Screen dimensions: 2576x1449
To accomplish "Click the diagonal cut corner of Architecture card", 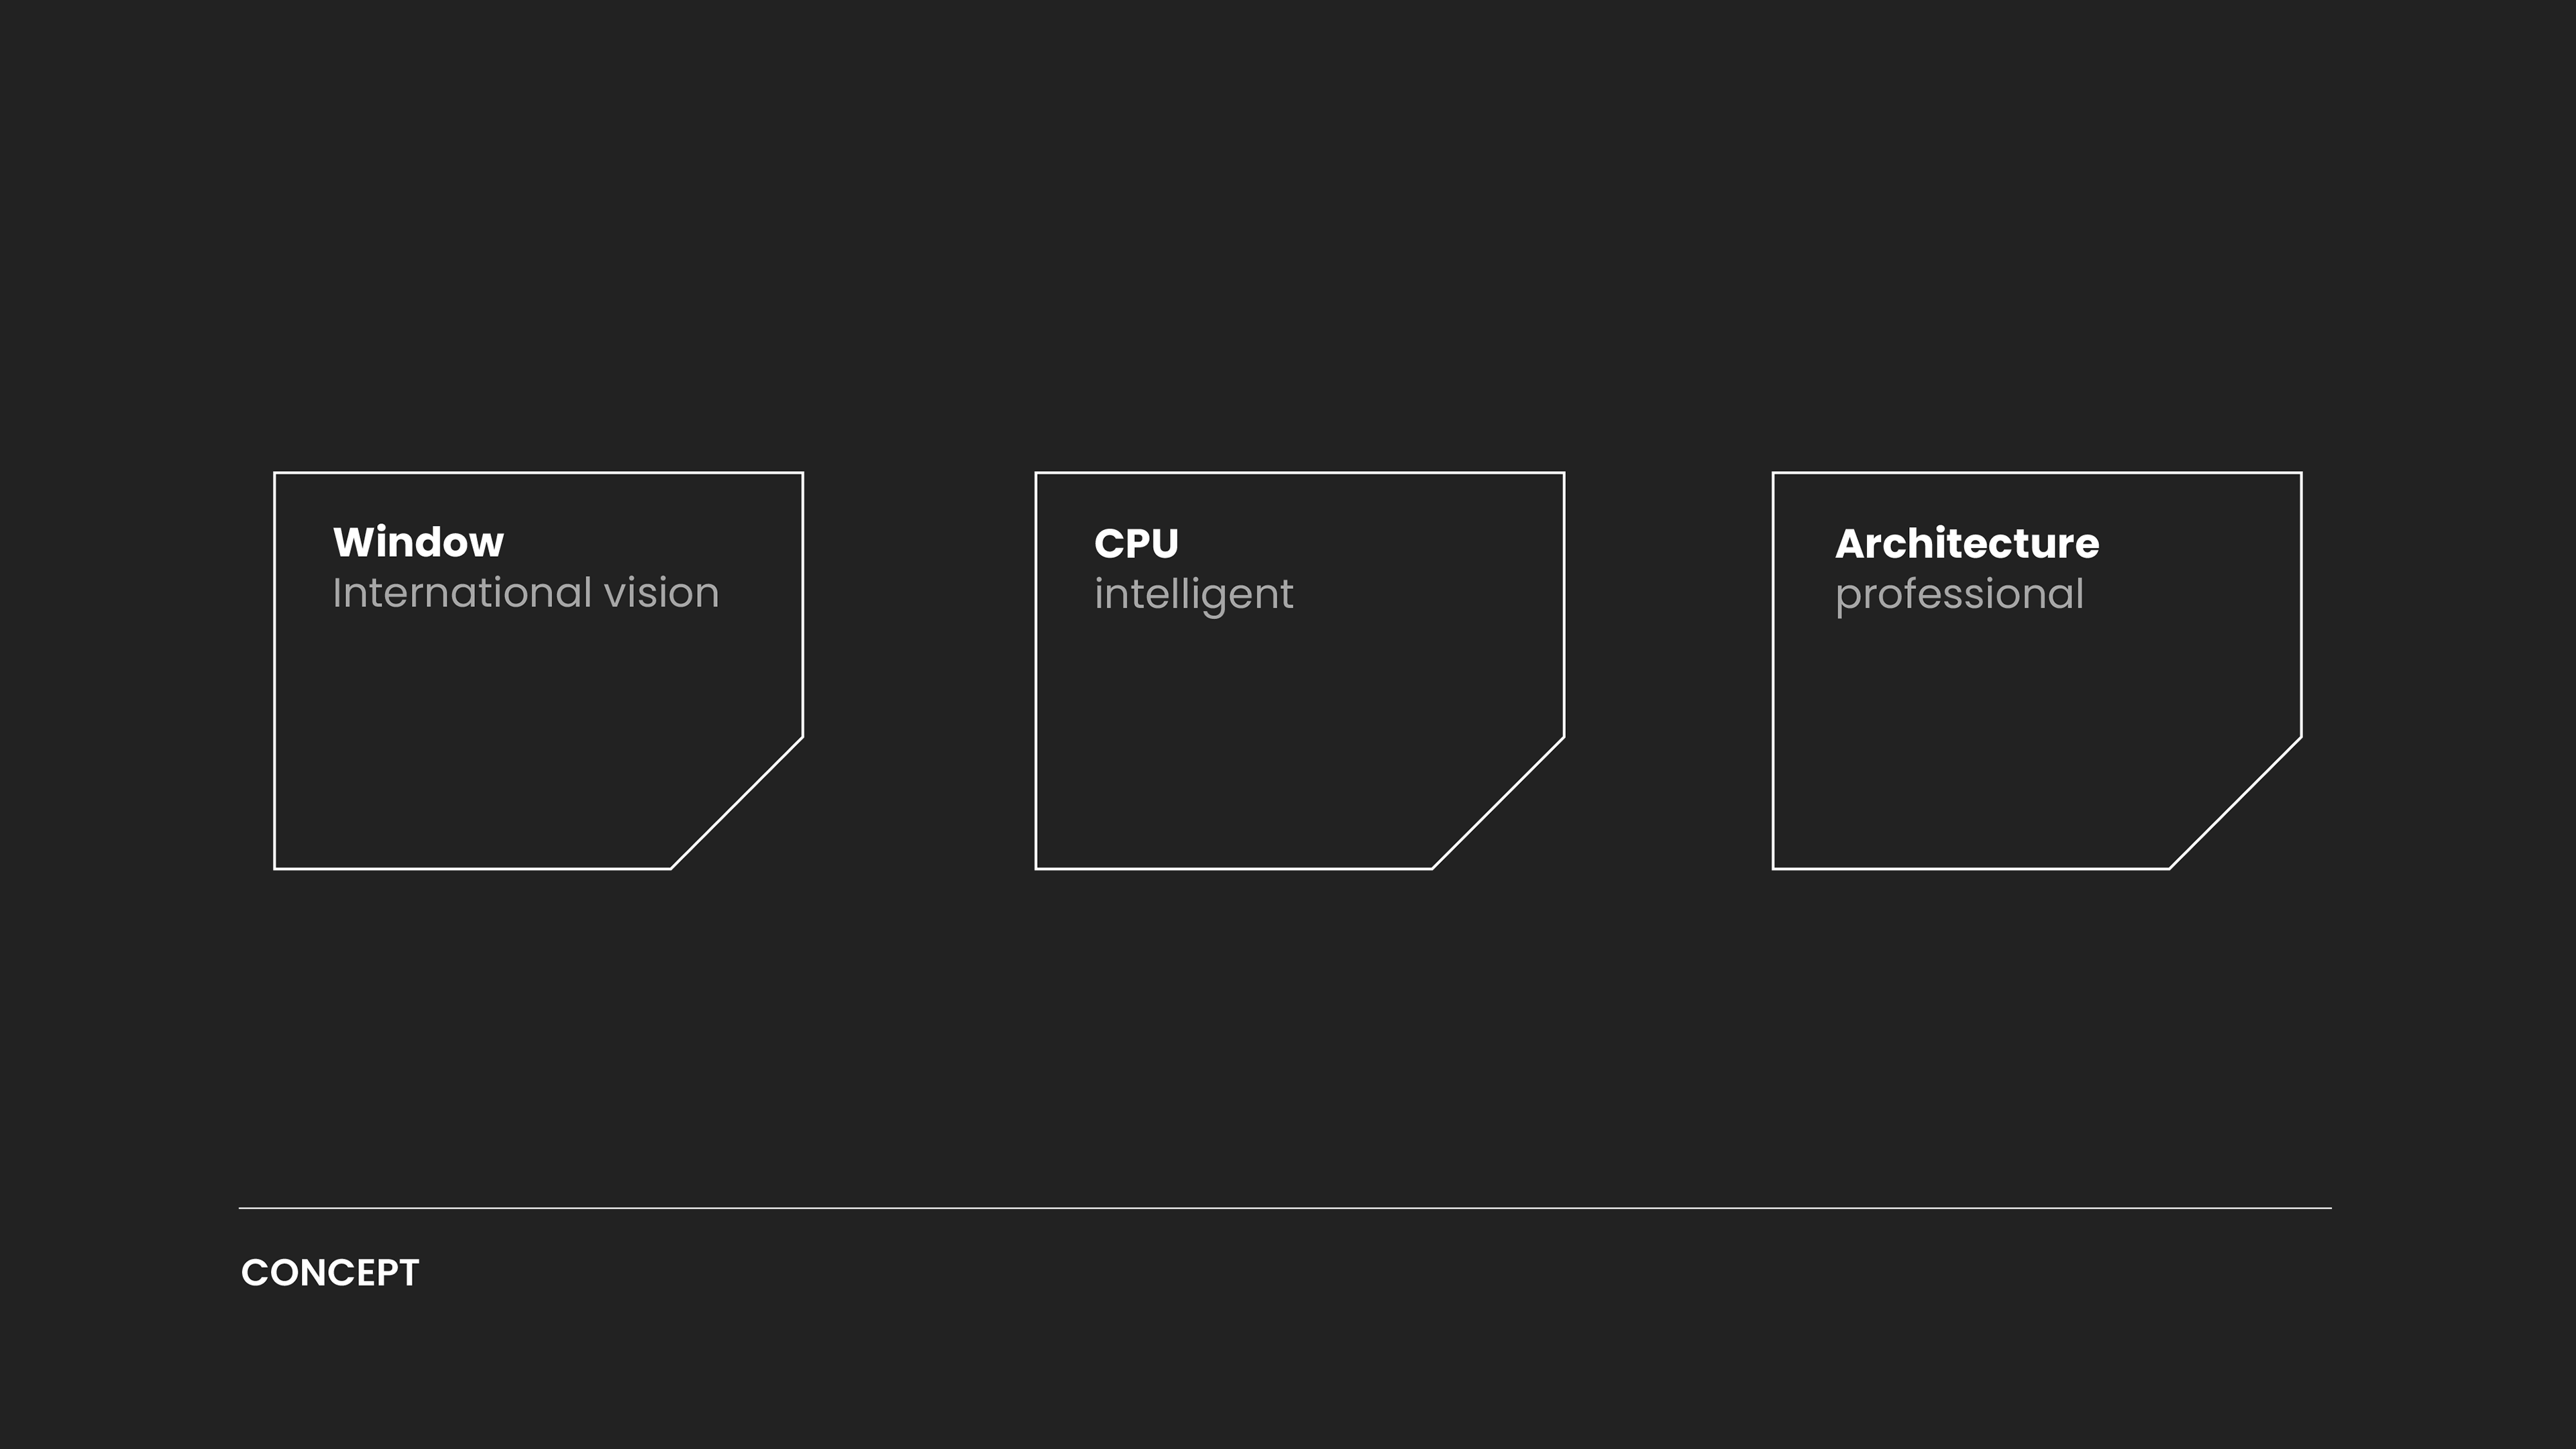I will 2236,803.
